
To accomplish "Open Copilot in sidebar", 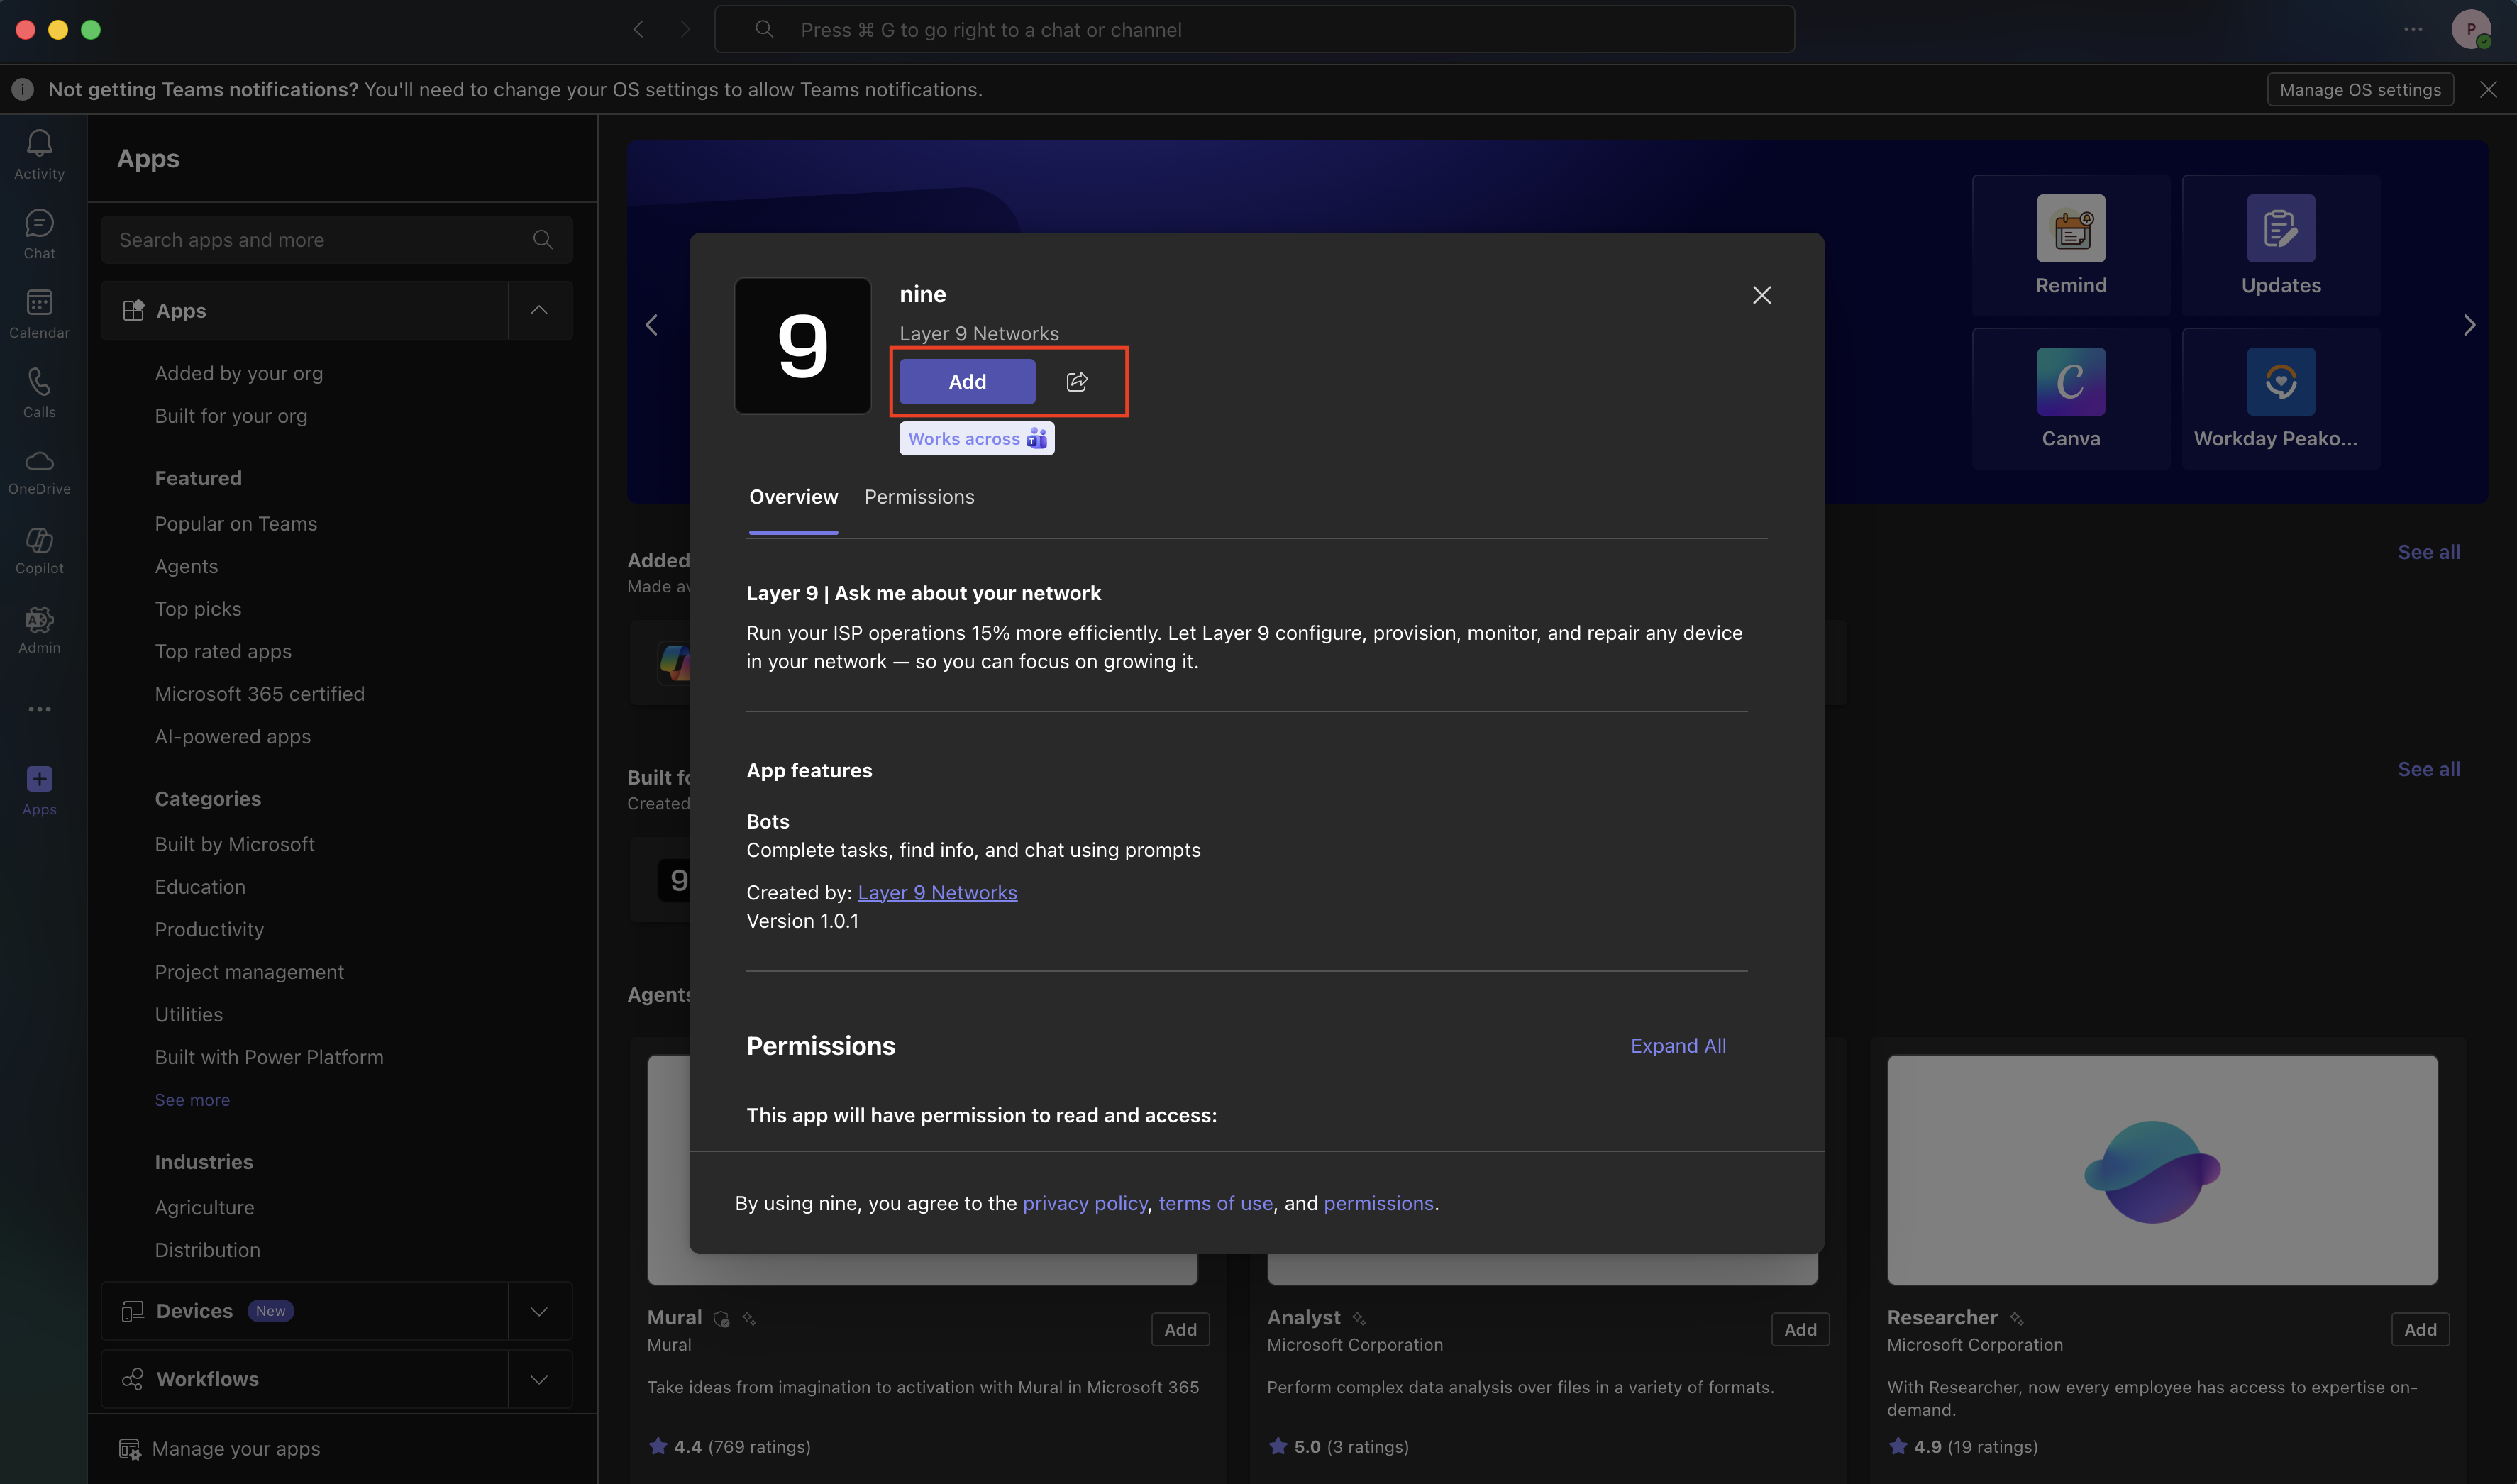I will click(39, 551).
